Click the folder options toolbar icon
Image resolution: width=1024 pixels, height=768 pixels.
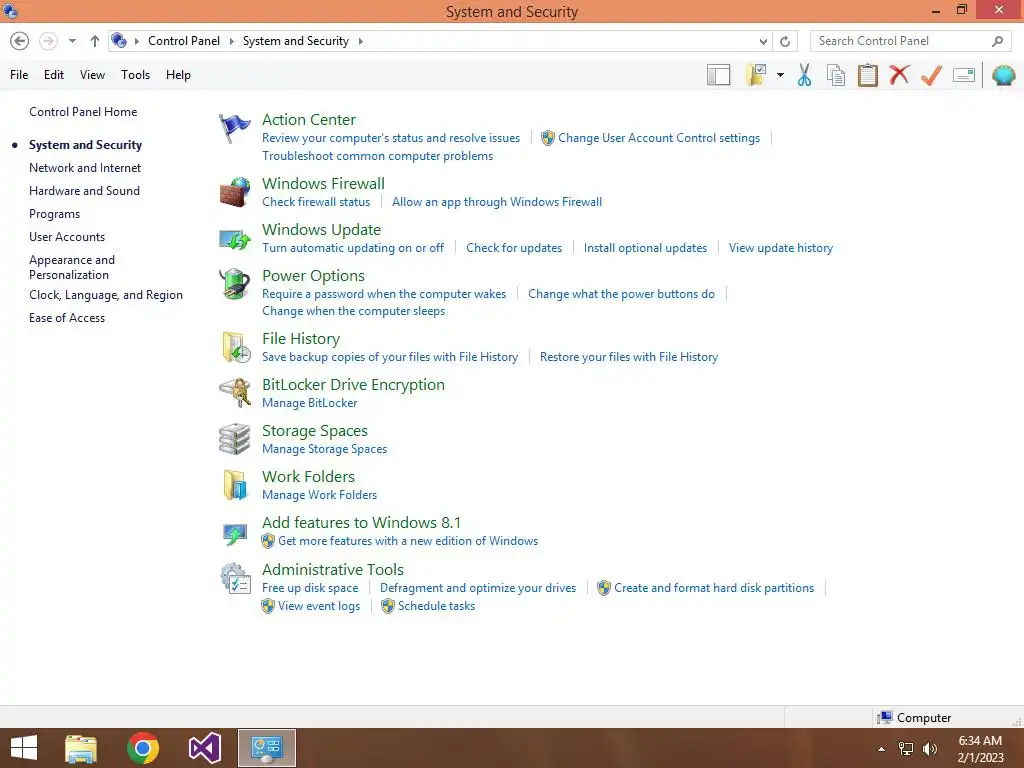coord(756,74)
